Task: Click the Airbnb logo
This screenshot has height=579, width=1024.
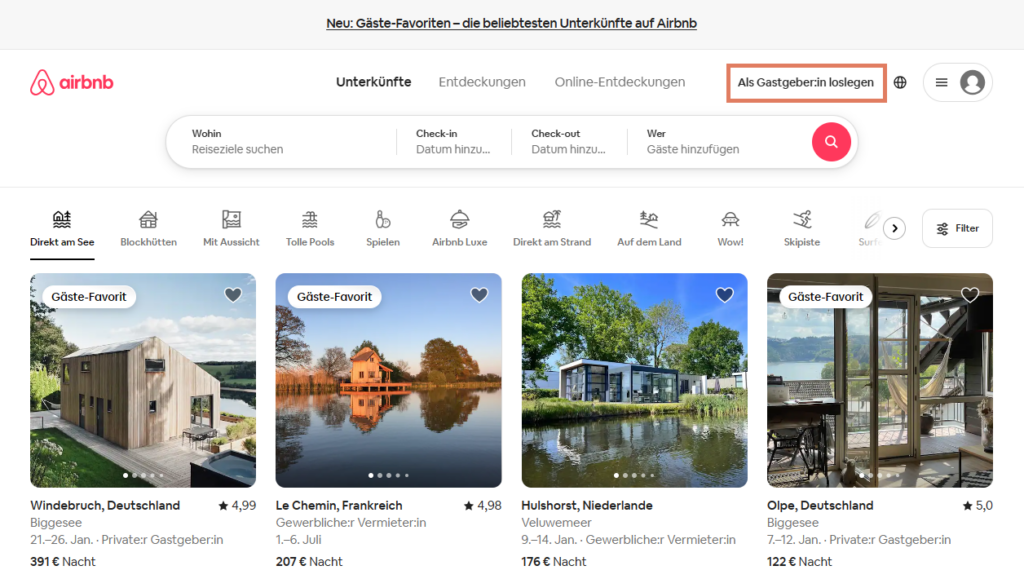Action: pyautogui.click(x=72, y=82)
